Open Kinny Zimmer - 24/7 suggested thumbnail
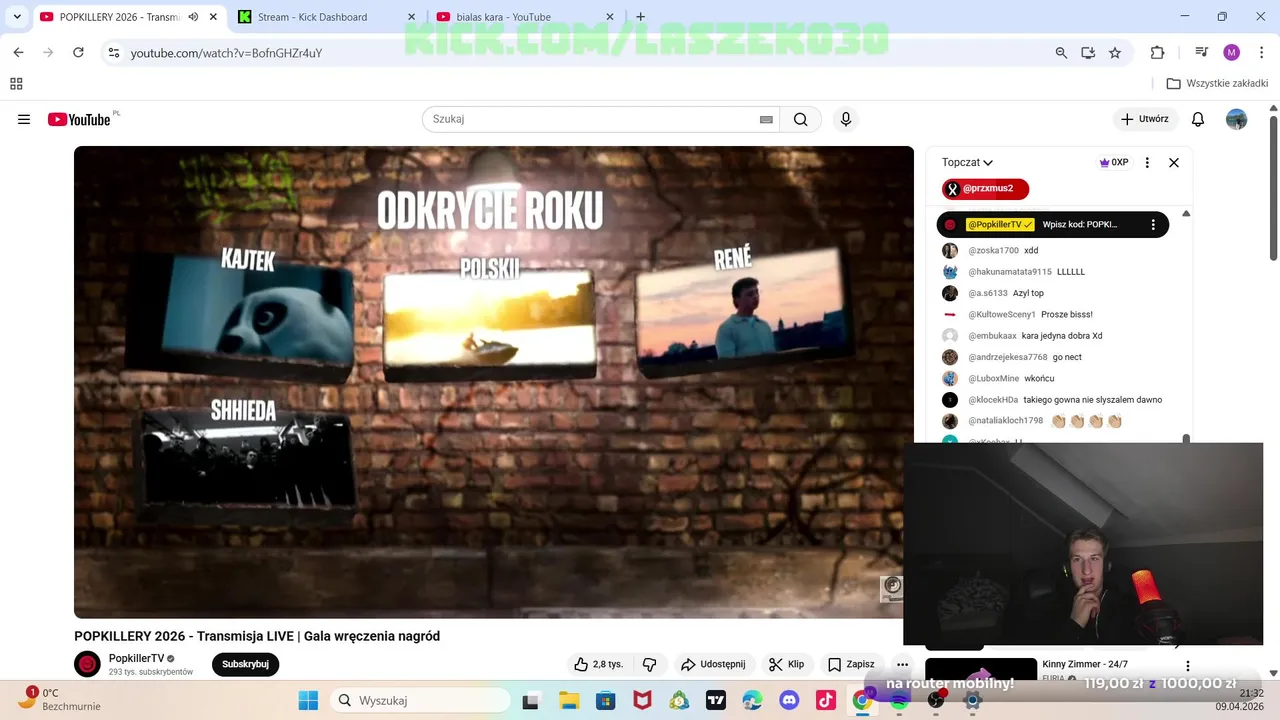The height and width of the screenshot is (720, 1280). coord(981,669)
